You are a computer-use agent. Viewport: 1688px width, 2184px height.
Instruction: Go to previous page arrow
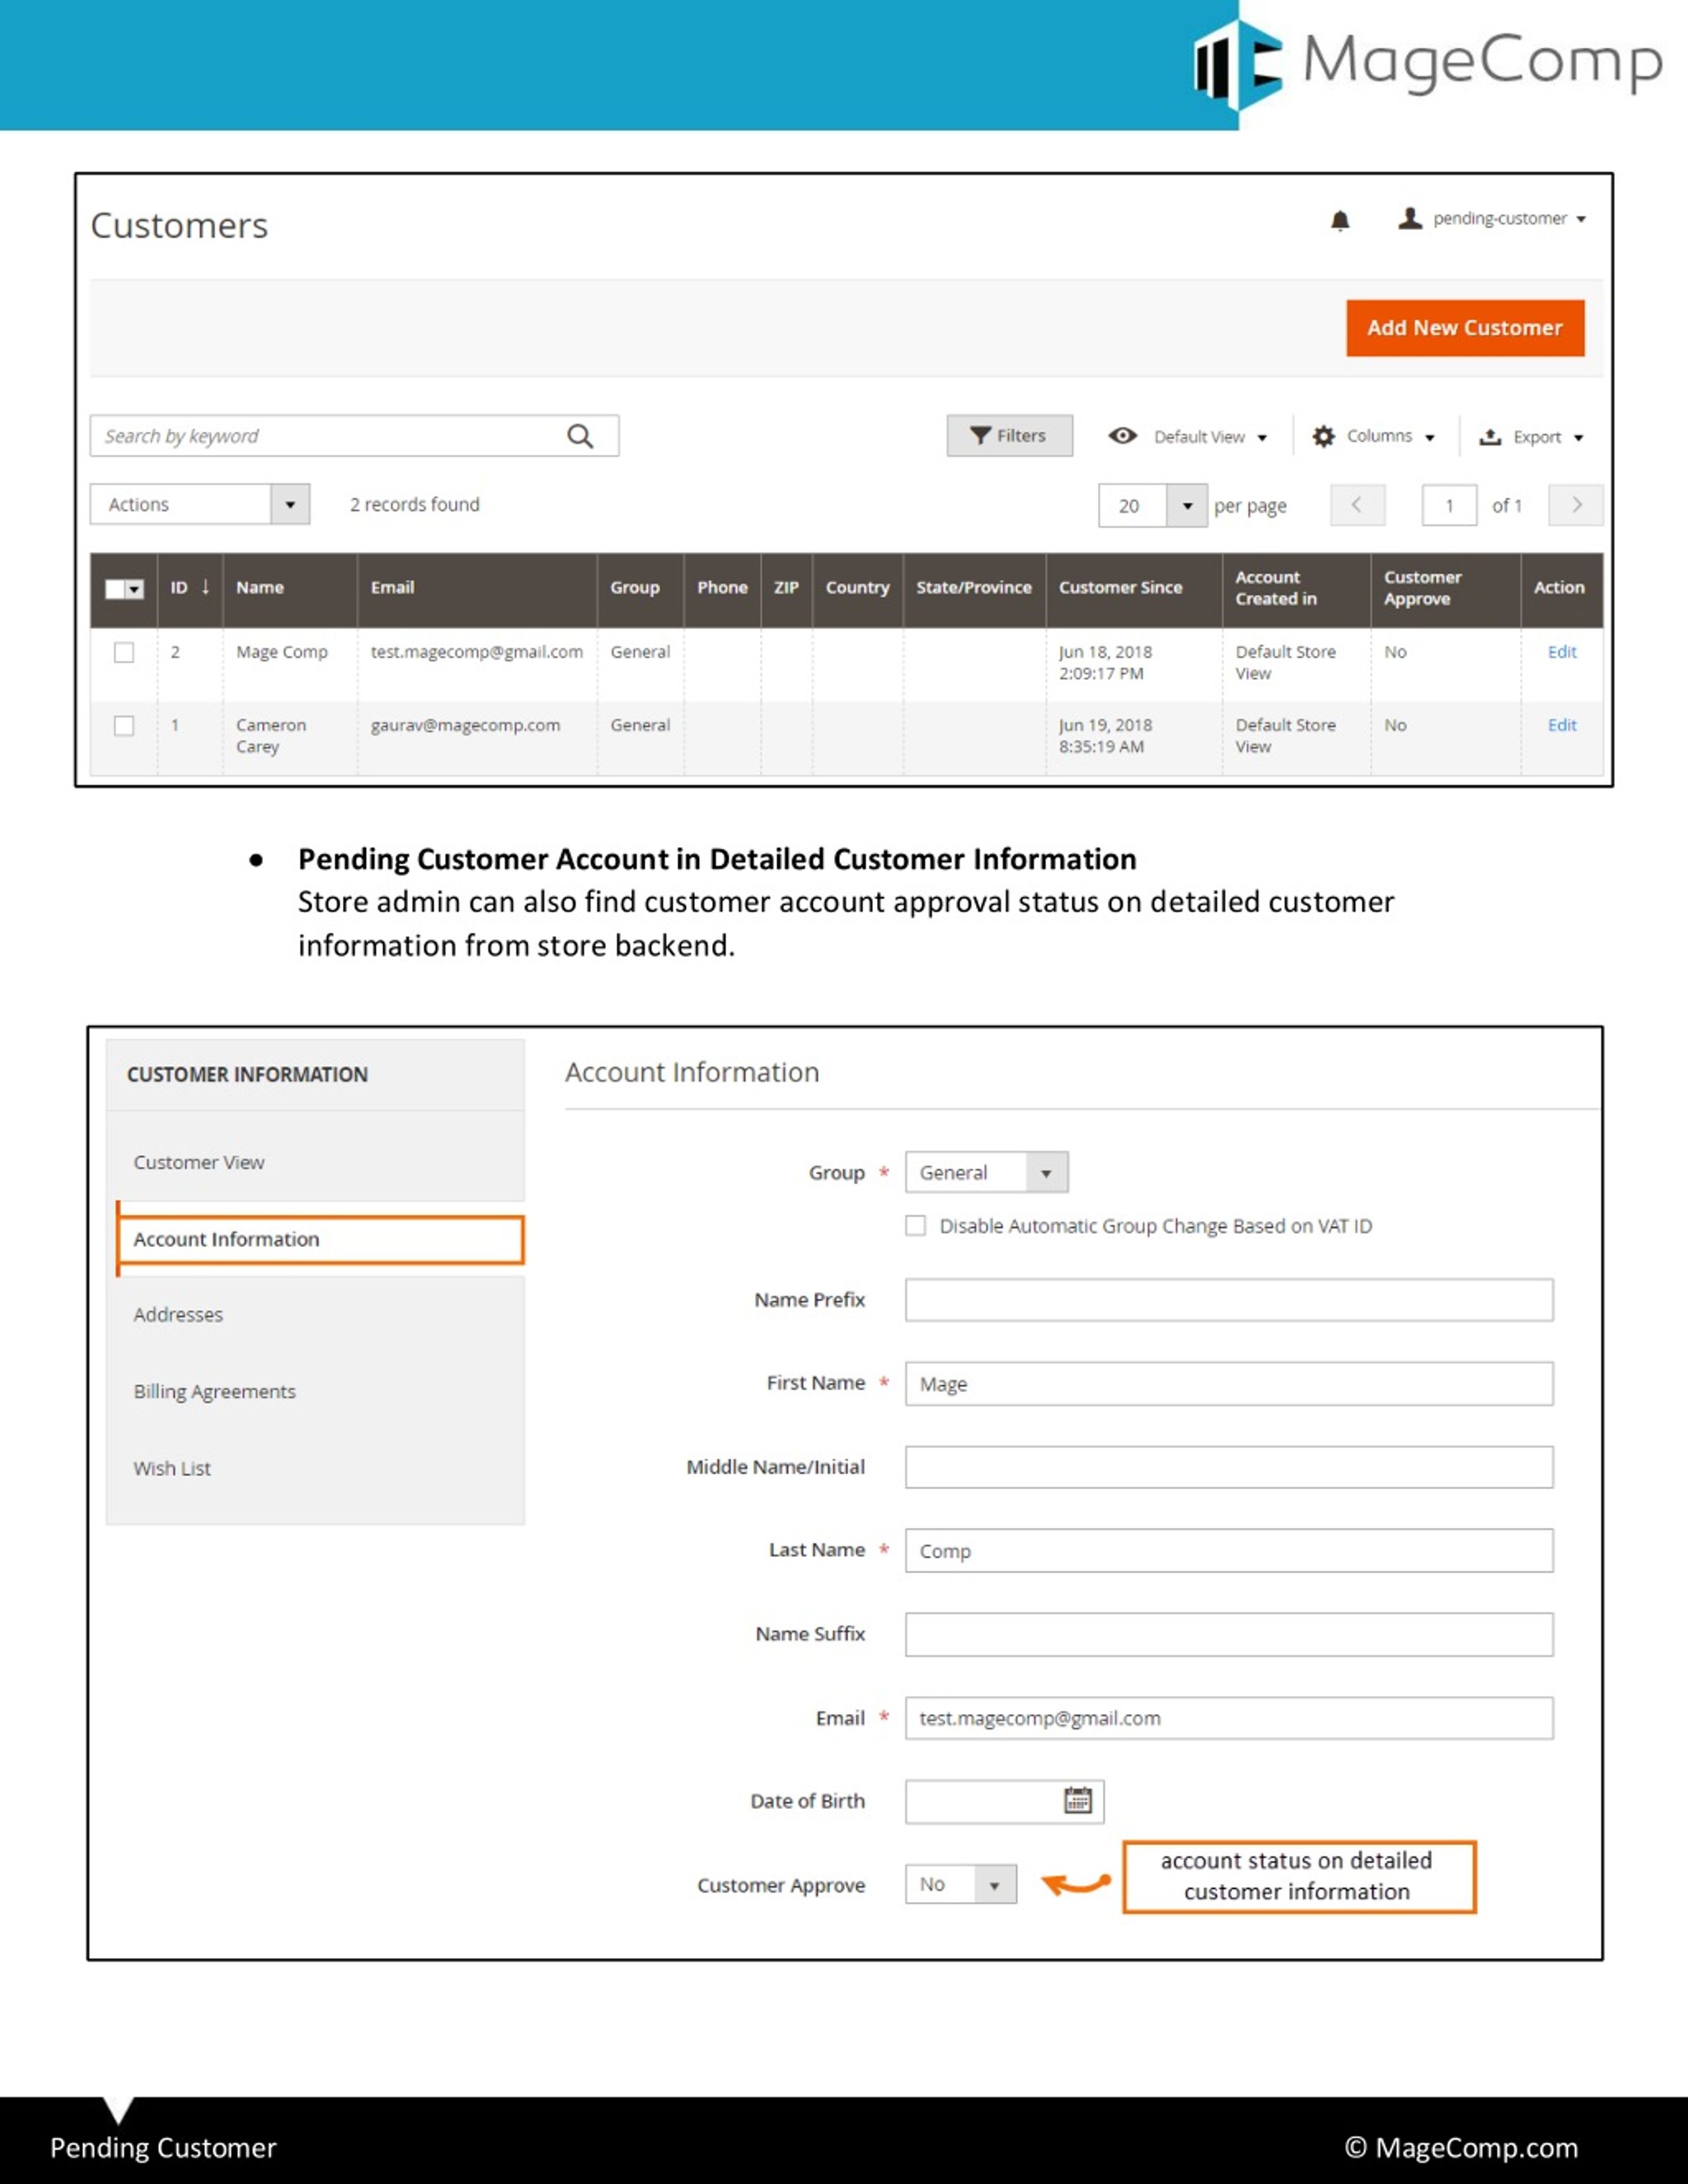point(1357,505)
